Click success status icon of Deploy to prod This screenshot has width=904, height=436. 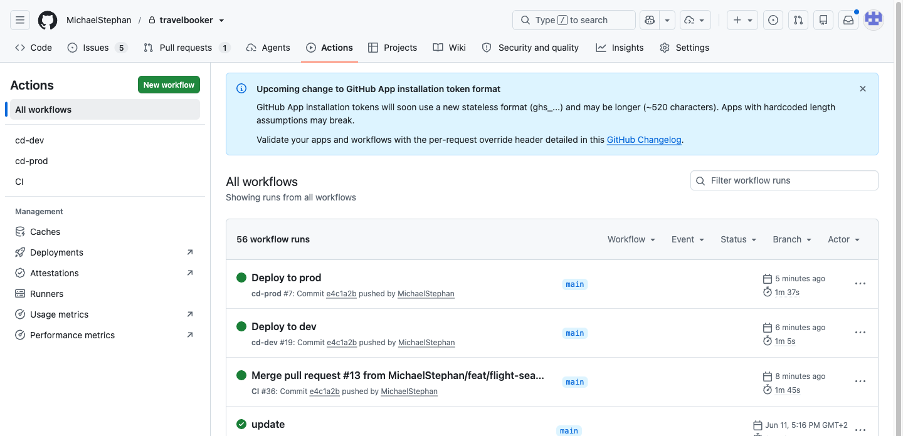pos(242,277)
